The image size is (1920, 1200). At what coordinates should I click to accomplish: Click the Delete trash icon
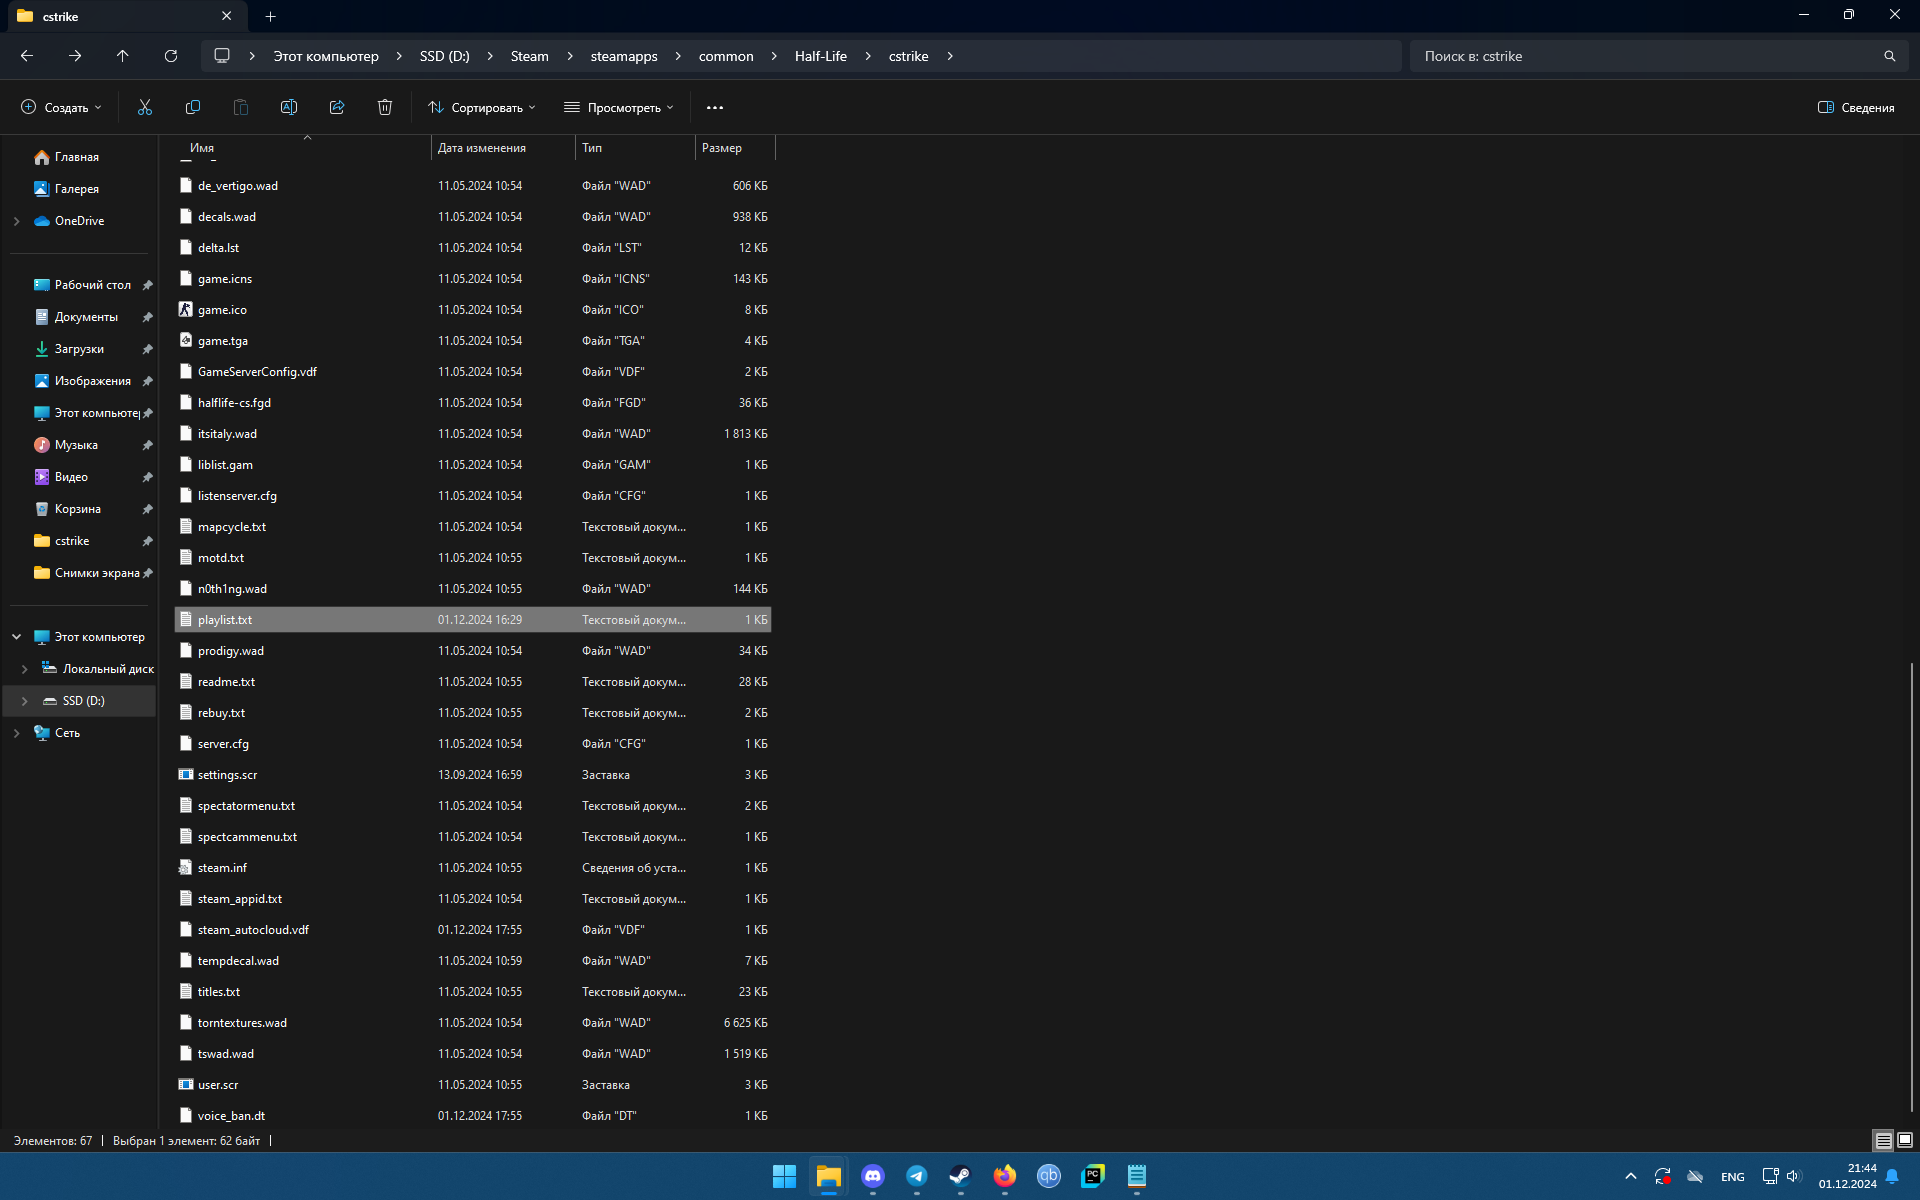pyautogui.click(x=385, y=107)
